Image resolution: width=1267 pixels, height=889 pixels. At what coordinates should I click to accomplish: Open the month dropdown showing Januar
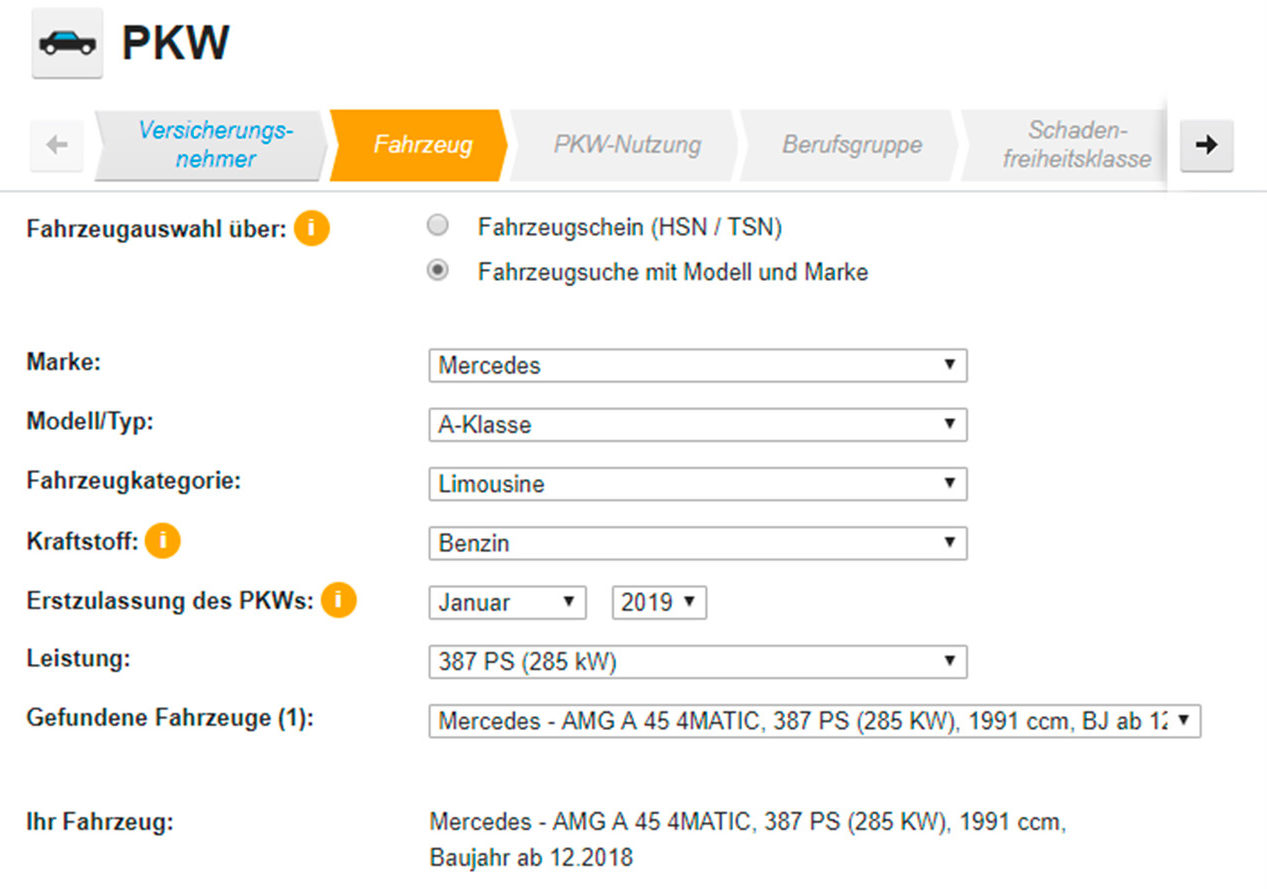pos(507,602)
